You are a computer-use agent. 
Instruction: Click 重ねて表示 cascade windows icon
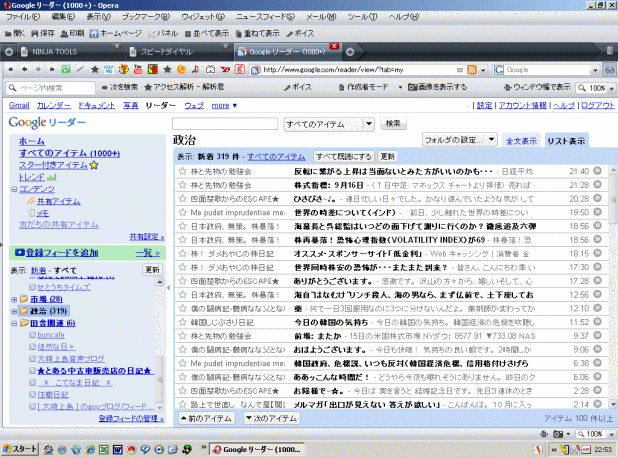tap(238, 34)
